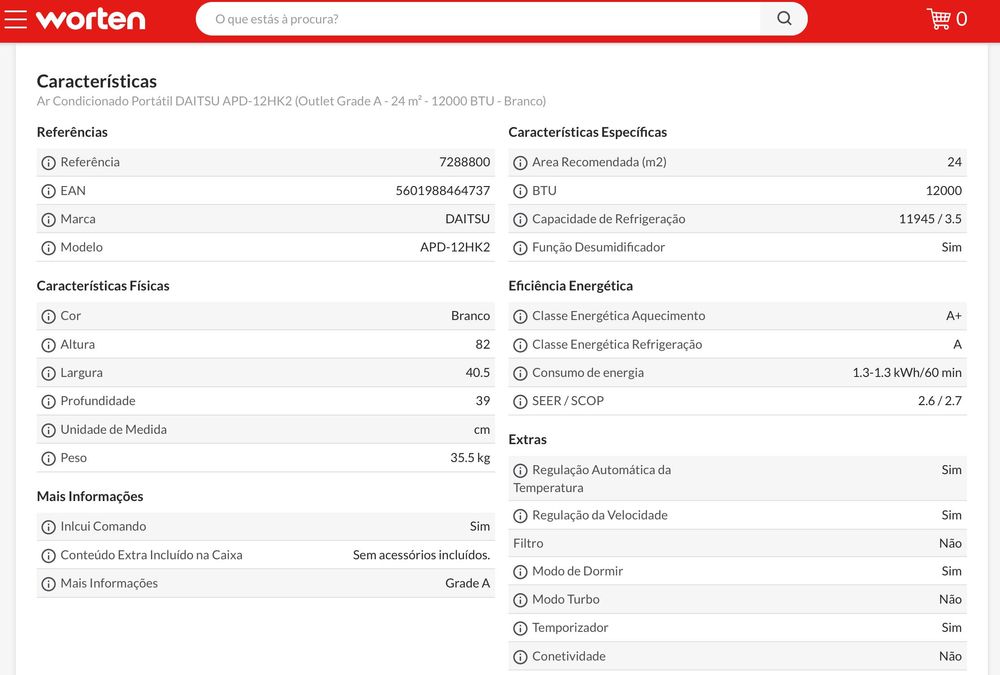The width and height of the screenshot is (1000, 675).
Task: Show info icon for Marca
Action: click(x=48, y=219)
